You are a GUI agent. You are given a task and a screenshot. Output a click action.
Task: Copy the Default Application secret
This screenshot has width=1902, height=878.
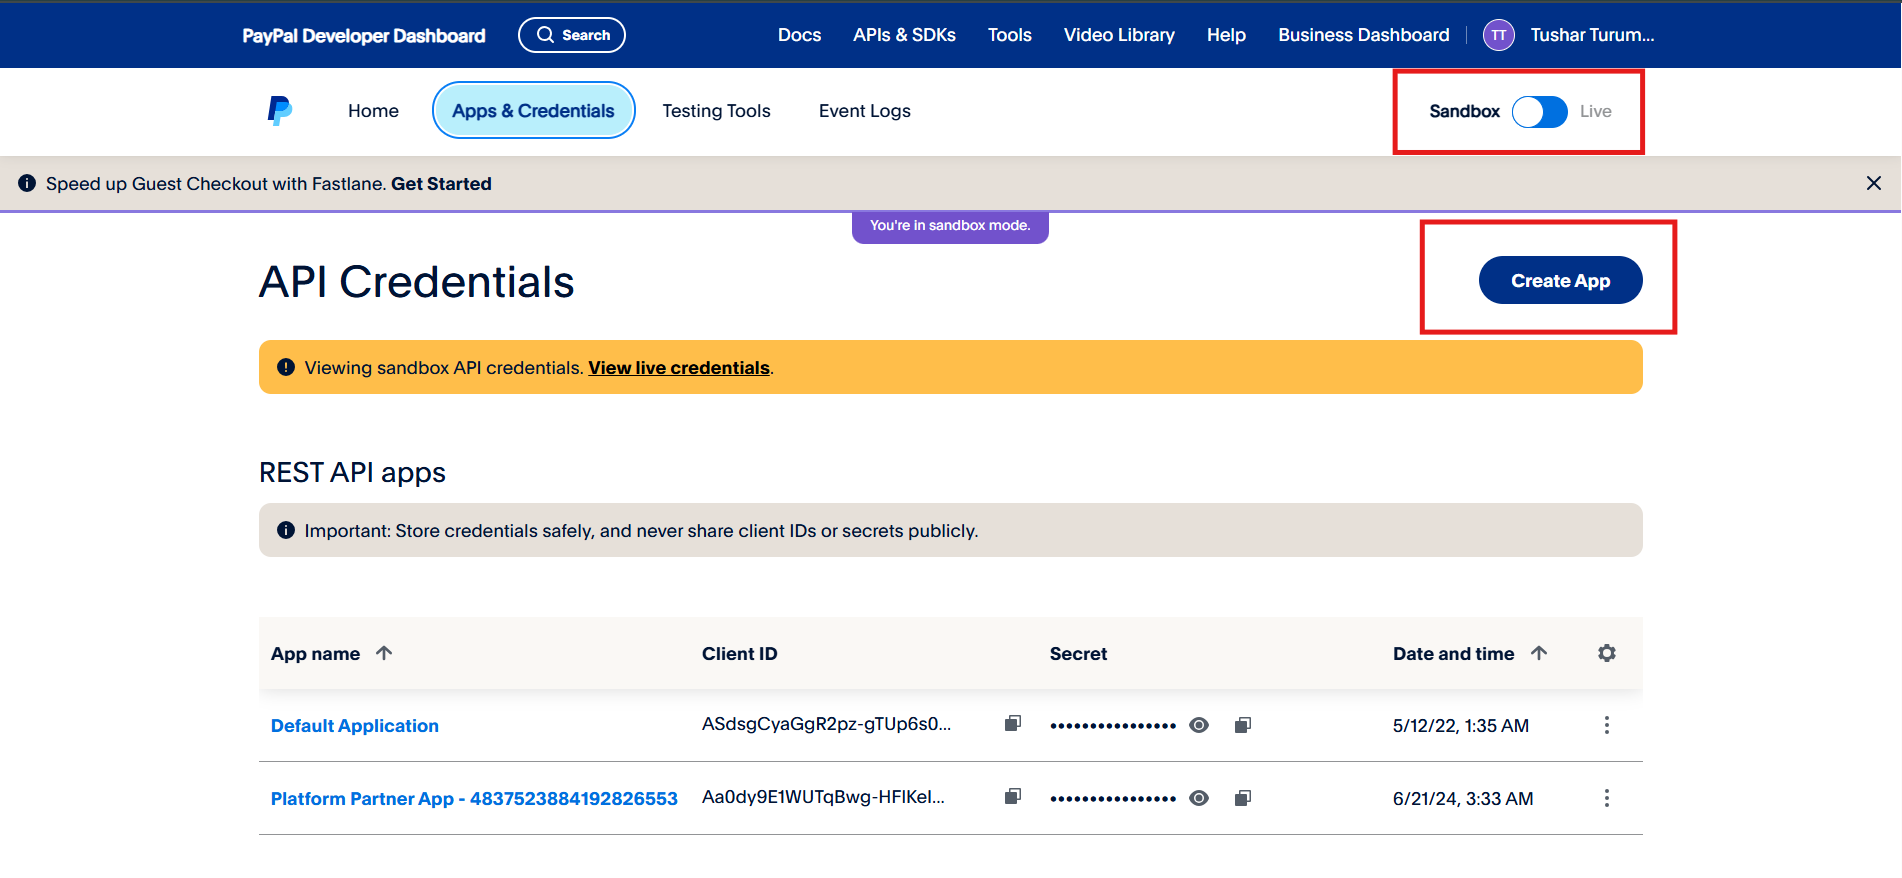point(1242,725)
